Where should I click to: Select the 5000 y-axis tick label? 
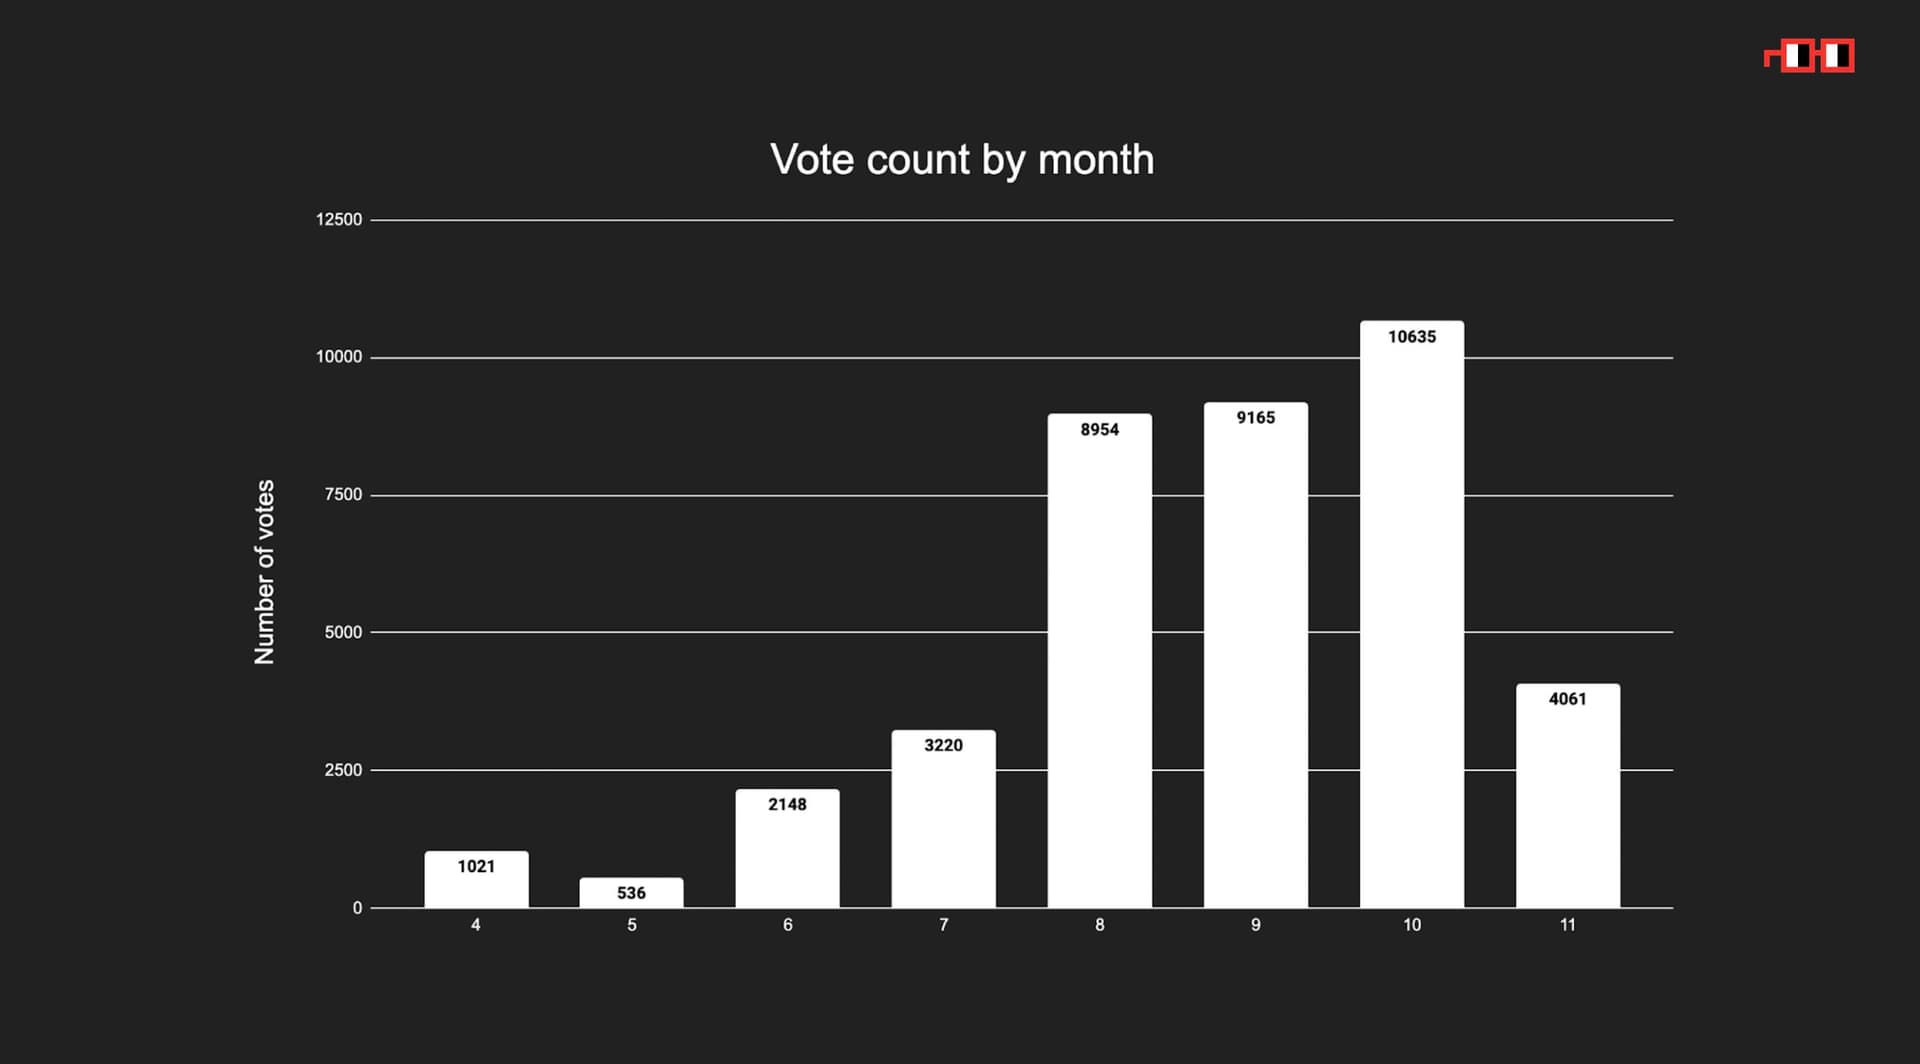[x=343, y=632]
